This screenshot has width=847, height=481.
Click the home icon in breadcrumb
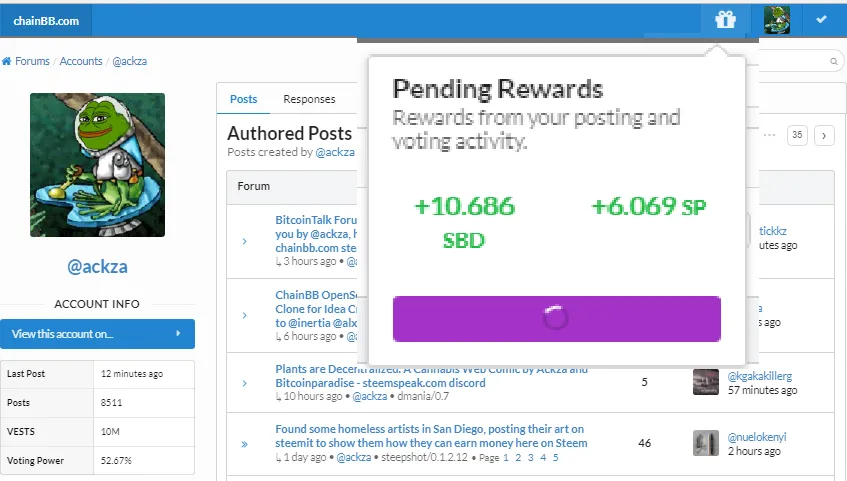click(6, 61)
